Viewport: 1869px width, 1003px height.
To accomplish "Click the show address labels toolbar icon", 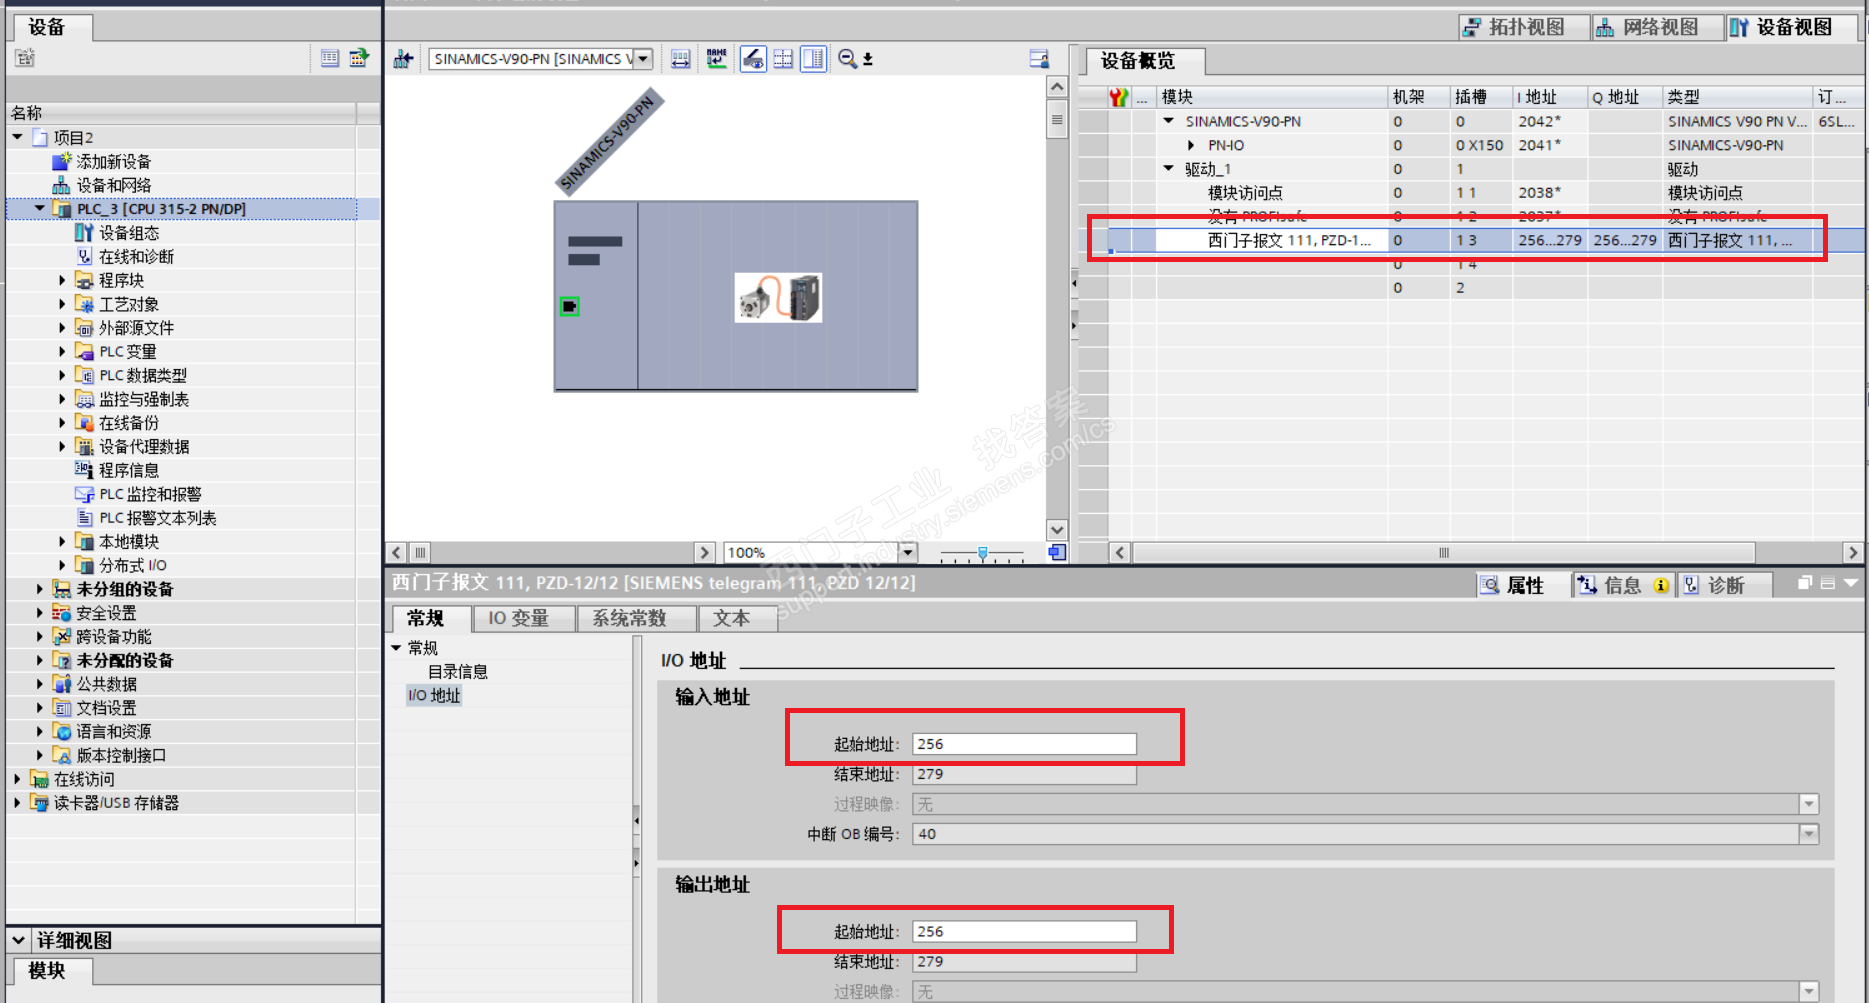I will click(x=680, y=59).
